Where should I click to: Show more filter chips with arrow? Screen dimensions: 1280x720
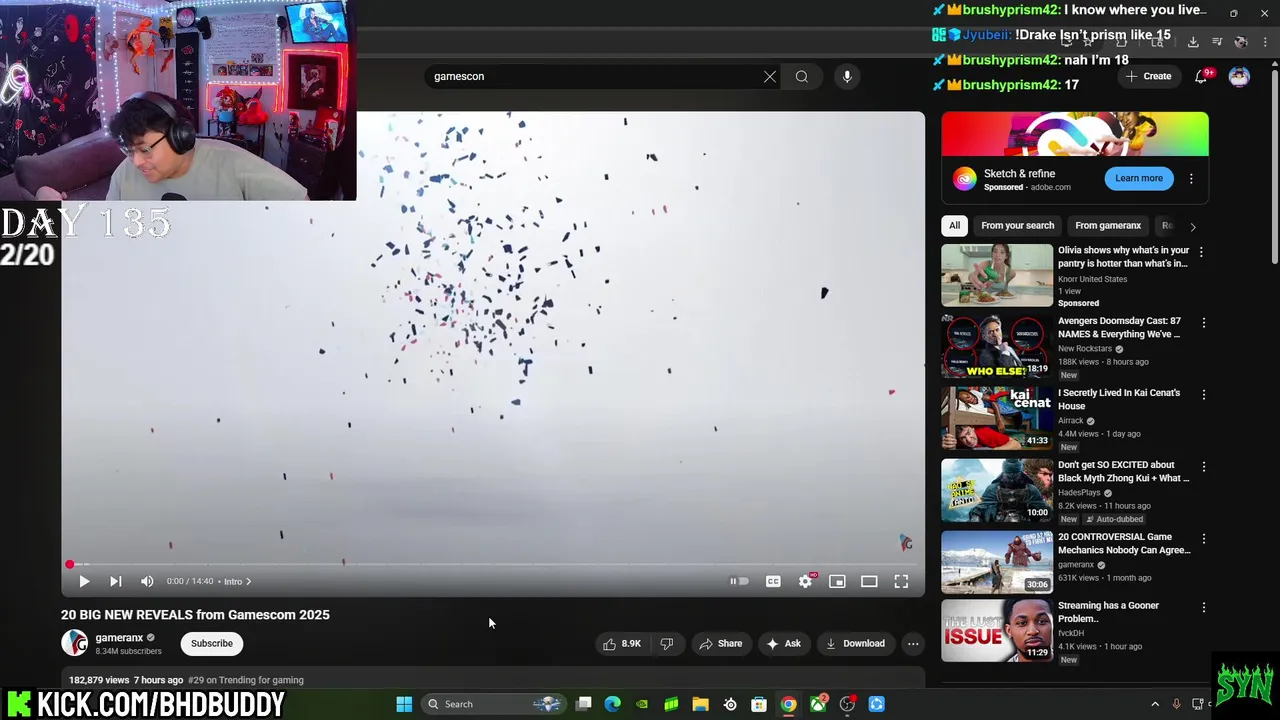(1192, 226)
